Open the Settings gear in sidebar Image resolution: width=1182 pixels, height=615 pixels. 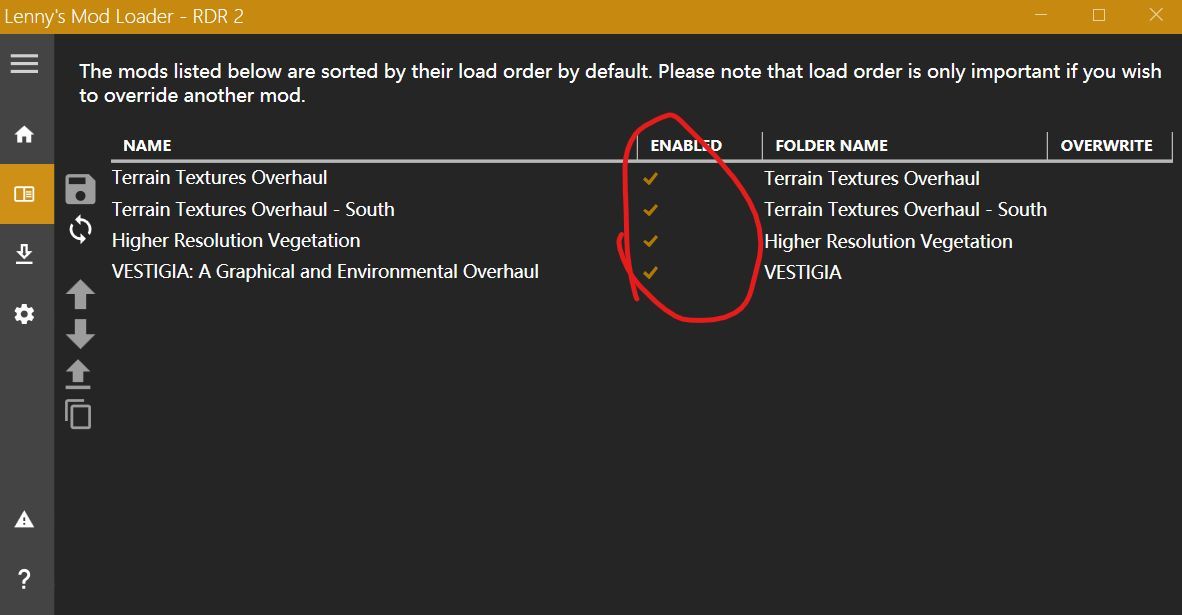click(25, 314)
